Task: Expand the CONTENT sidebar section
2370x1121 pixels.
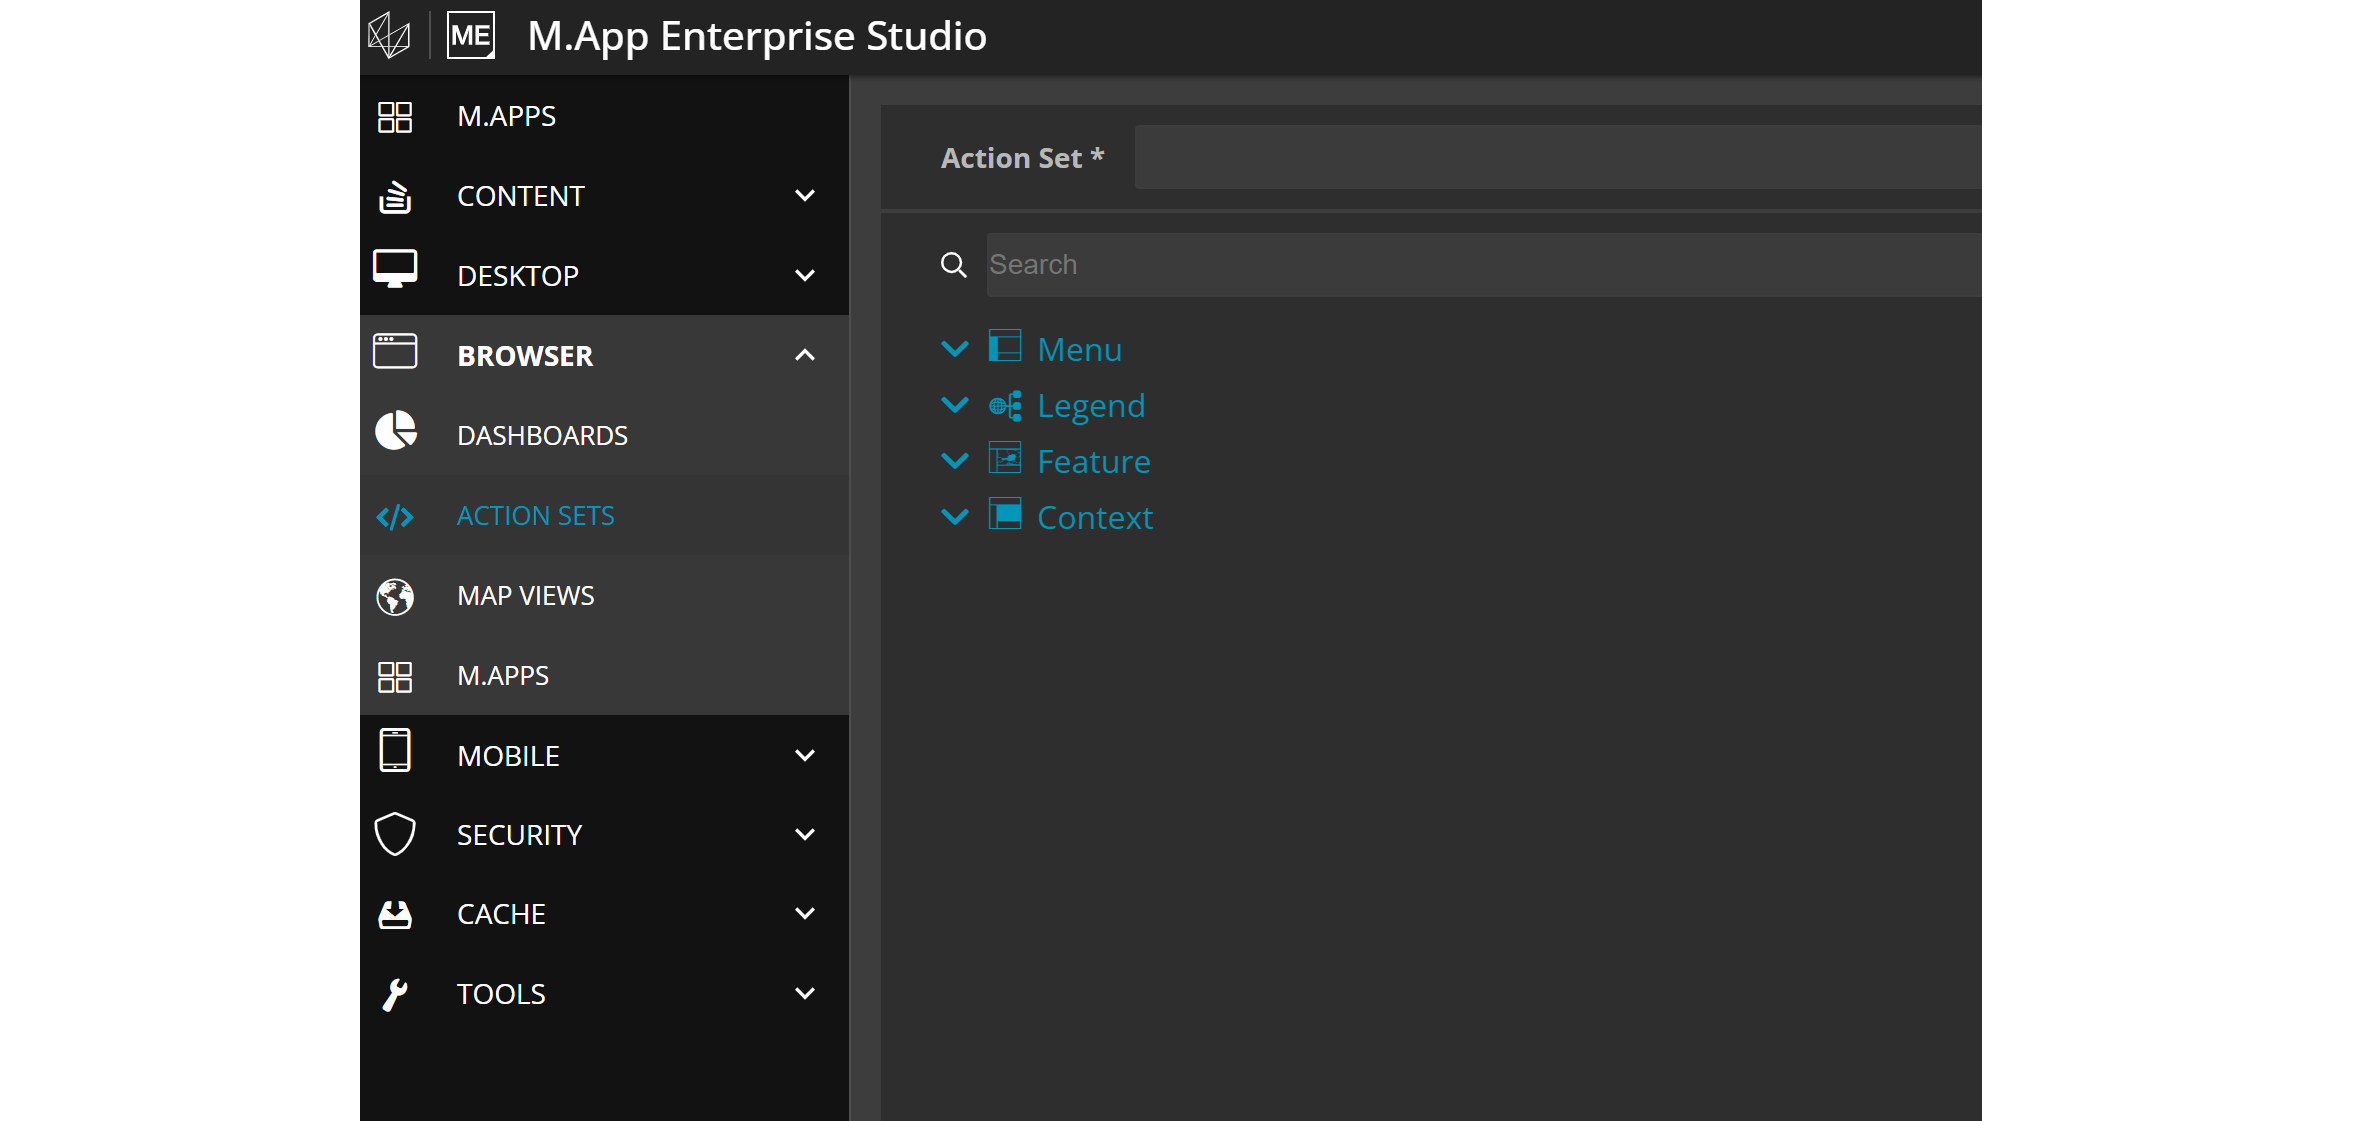Action: [805, 196]
